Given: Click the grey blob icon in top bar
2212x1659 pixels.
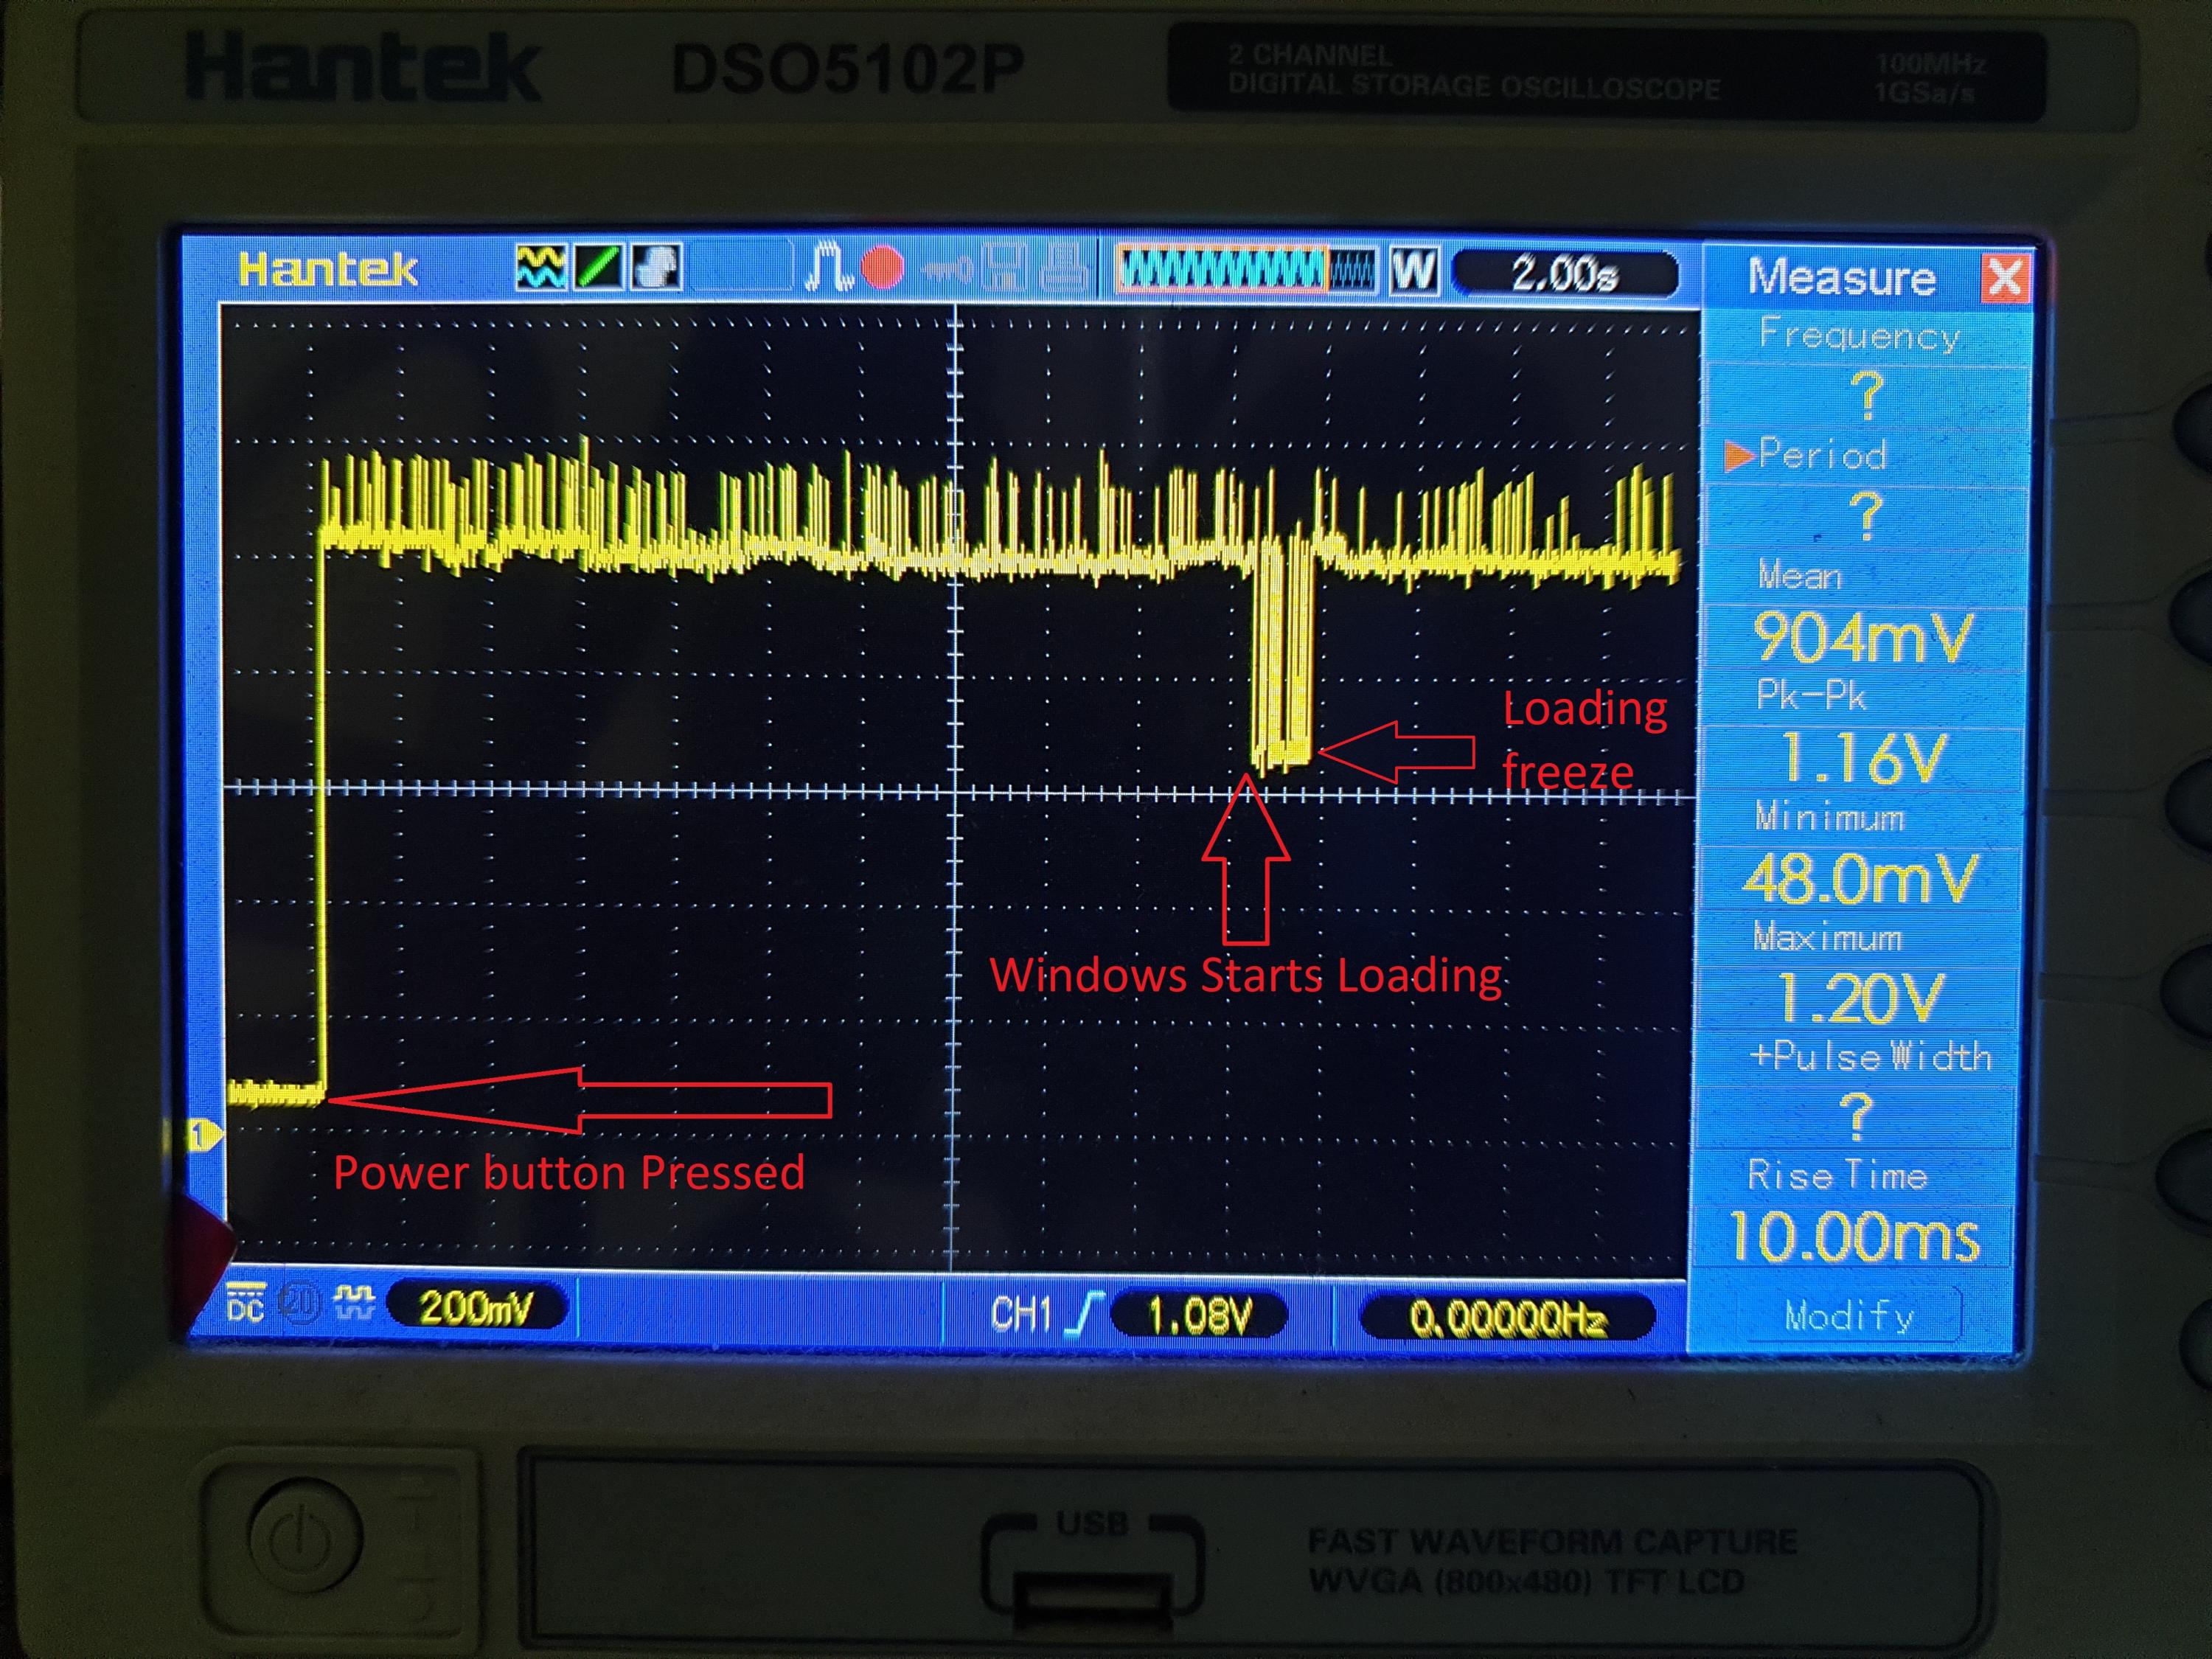Looking at the screenshot, I should [656, 268].
